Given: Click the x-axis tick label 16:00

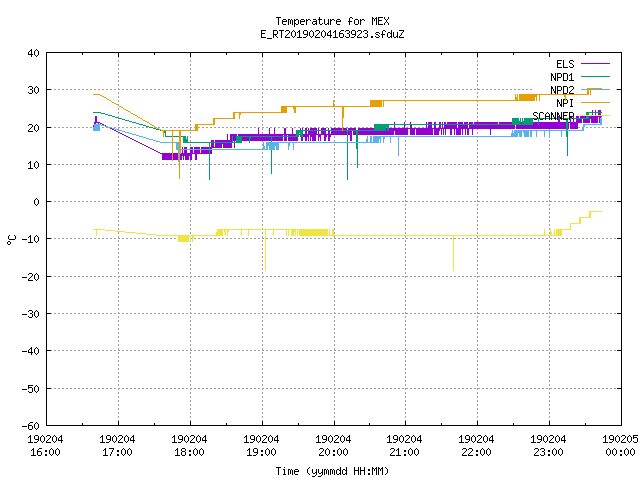Looking at the screenshot, I should pyautogui.click(x=45, y=452).
